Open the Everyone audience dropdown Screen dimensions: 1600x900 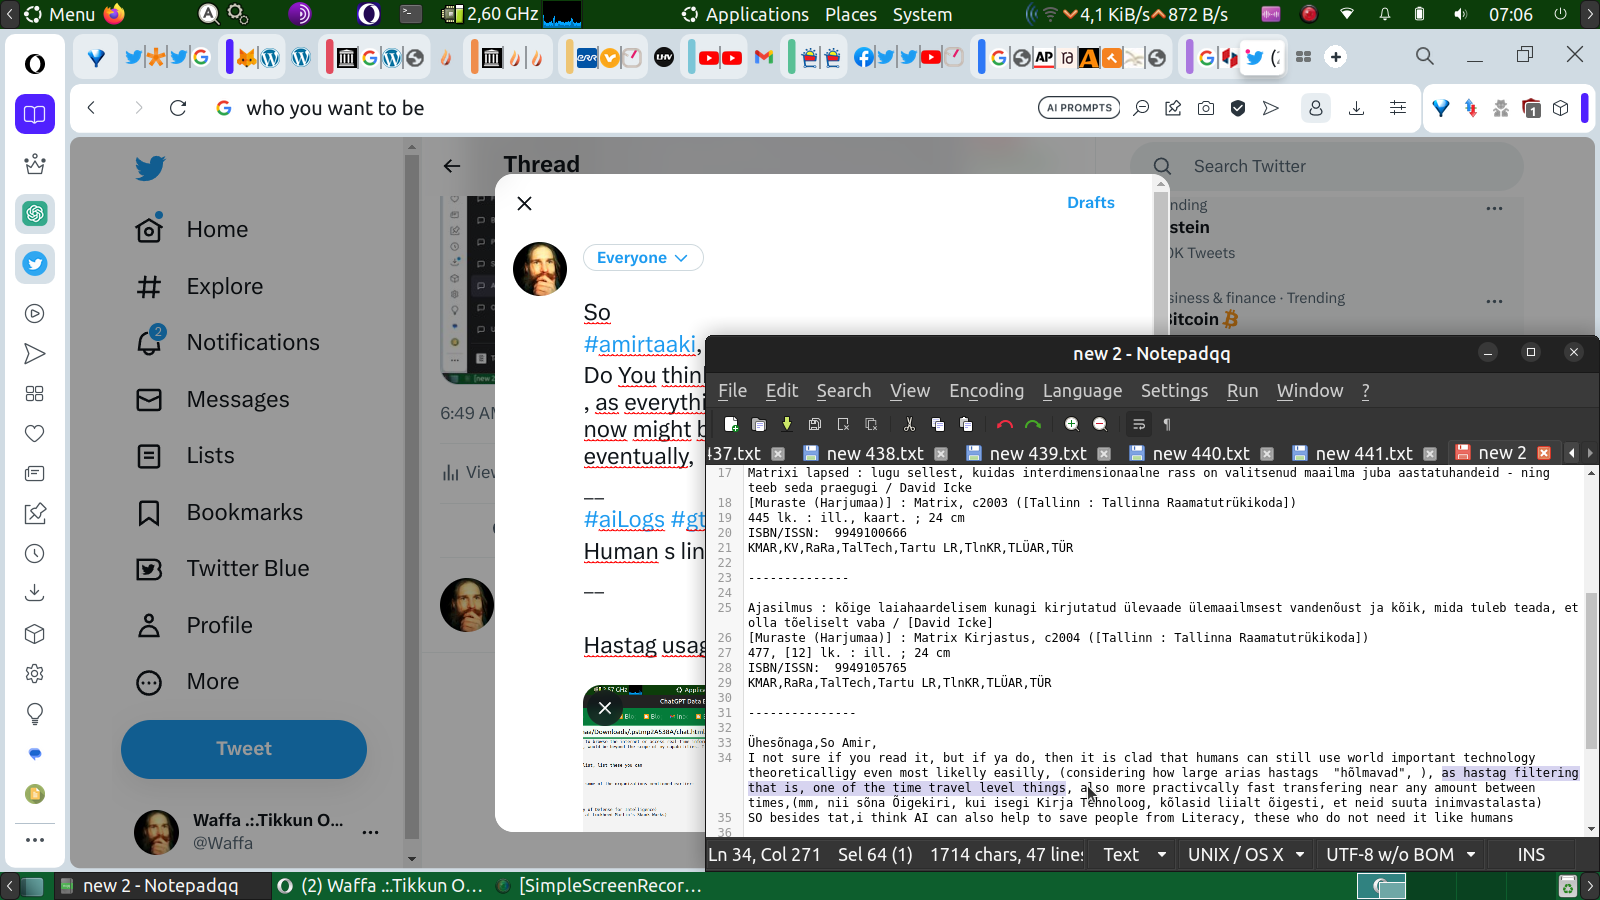(642, 258)
